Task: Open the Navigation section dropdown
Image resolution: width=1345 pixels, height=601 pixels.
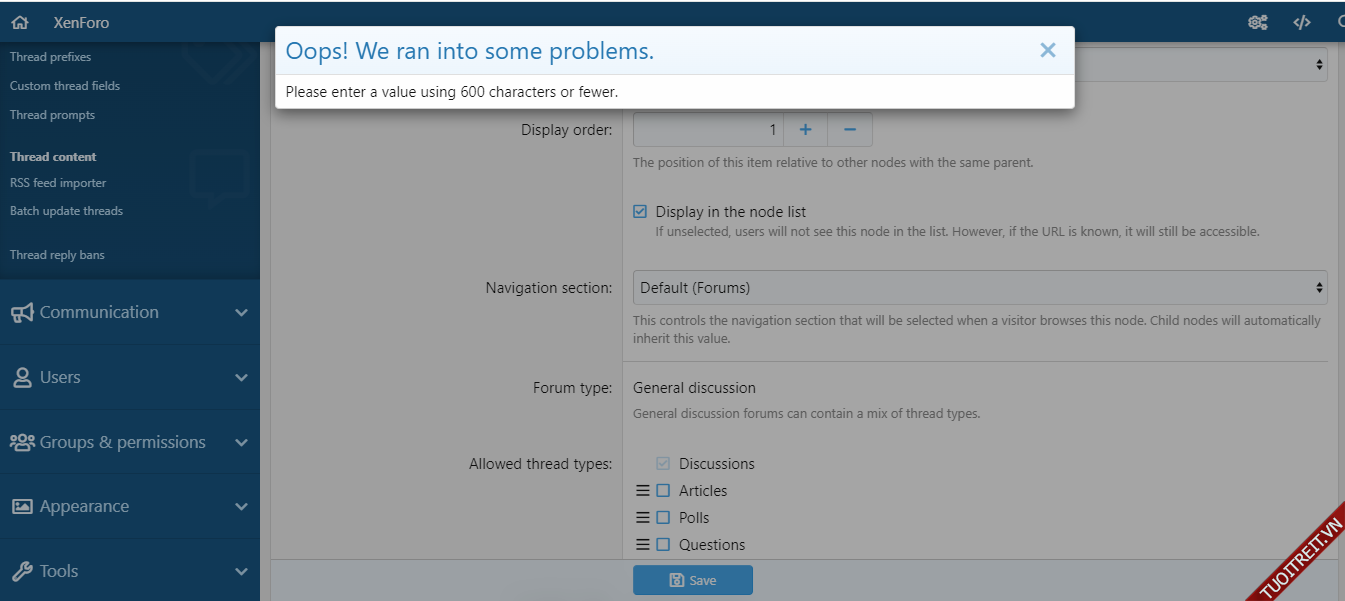Action: [x=980, y=288]
